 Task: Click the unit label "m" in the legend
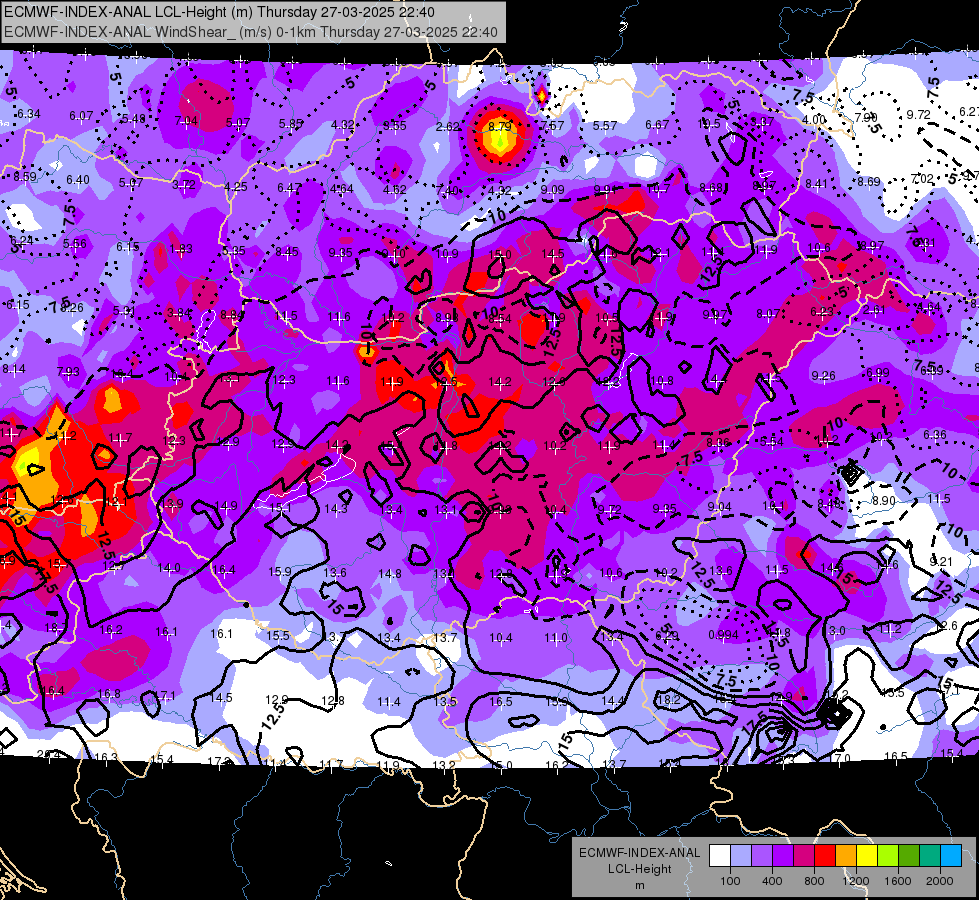pos(639,885)
